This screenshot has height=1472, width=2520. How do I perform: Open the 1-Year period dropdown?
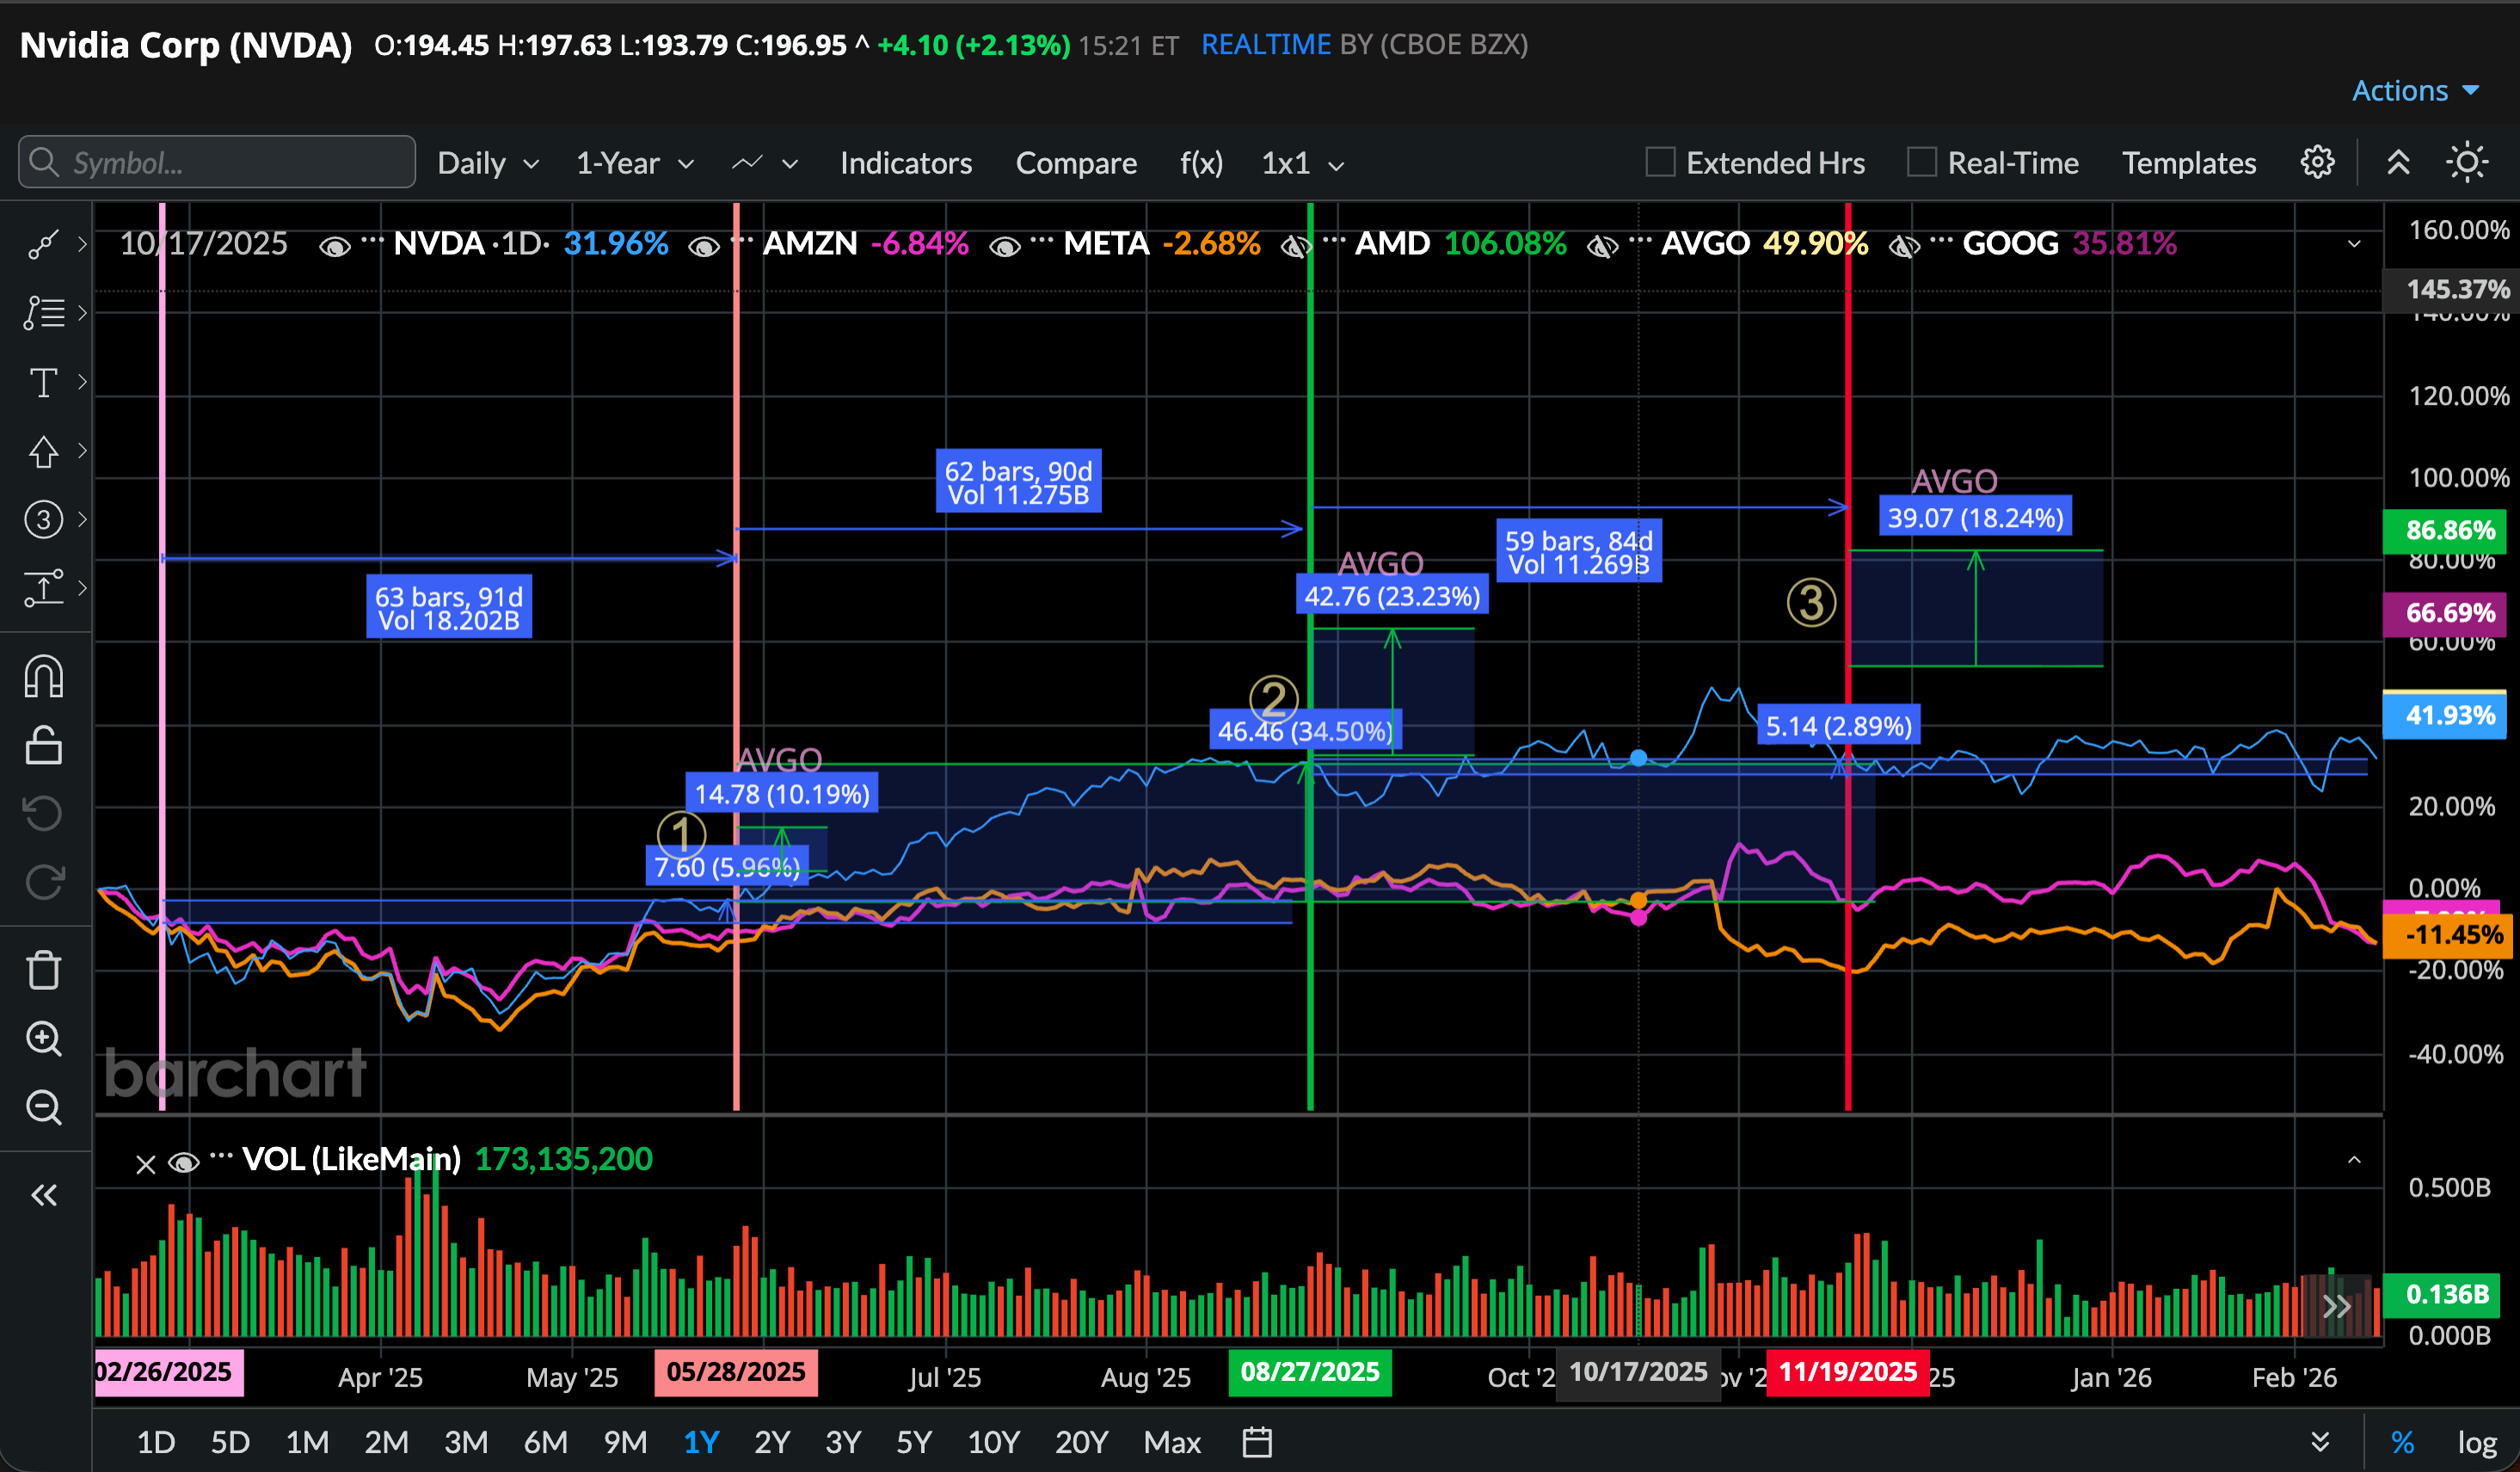(x=634, y=163)
